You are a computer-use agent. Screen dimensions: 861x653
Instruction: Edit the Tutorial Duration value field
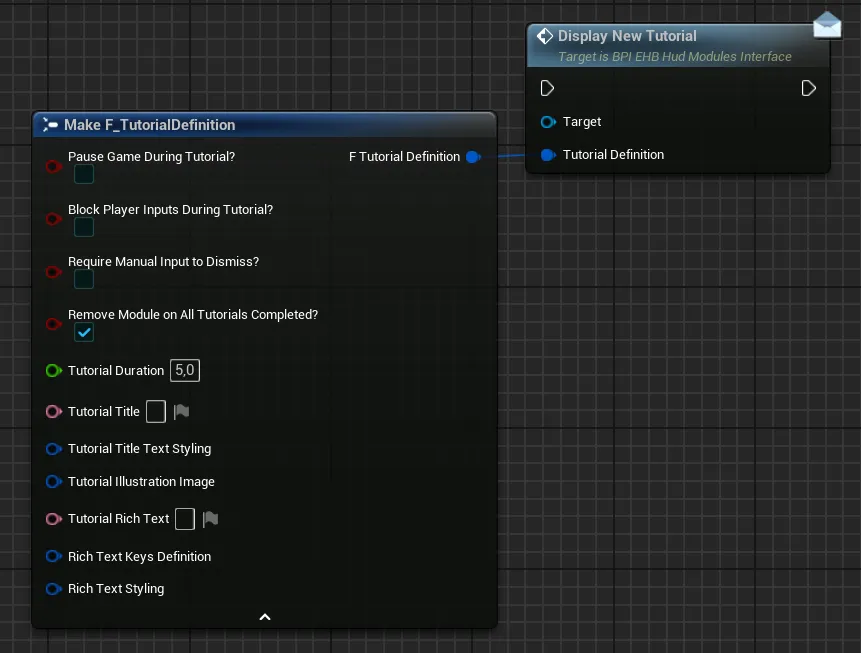[x=185, y=370]
